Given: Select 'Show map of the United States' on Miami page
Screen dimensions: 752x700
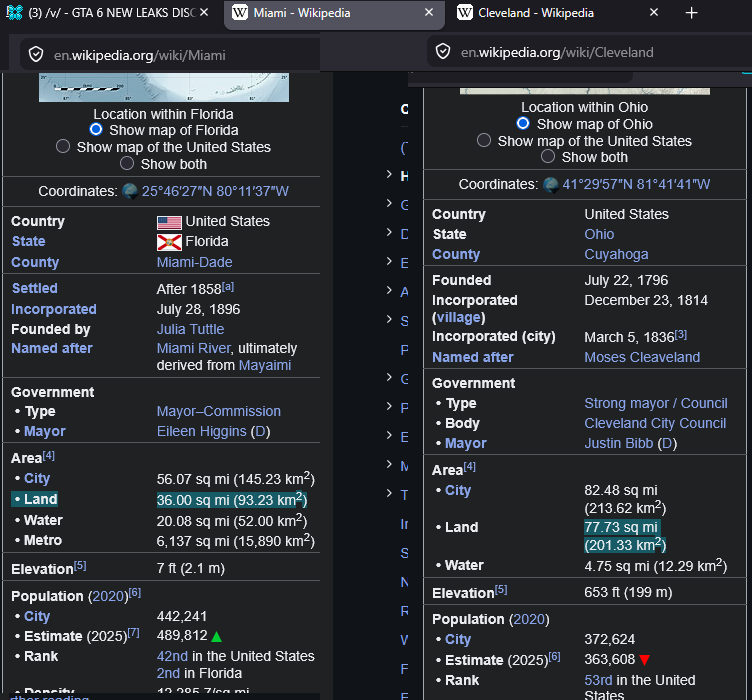Looking at the screenshot, I should coord(63,146).
